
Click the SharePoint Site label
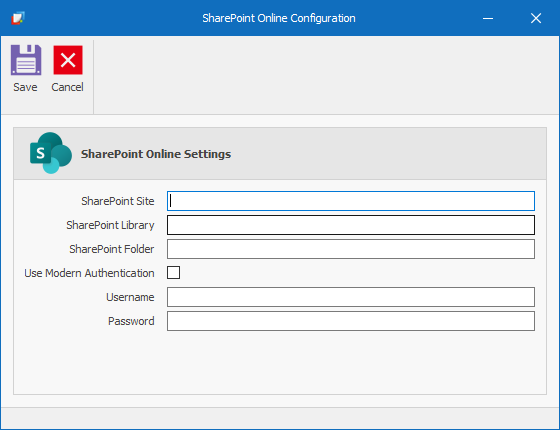click(x=118, y=201)
